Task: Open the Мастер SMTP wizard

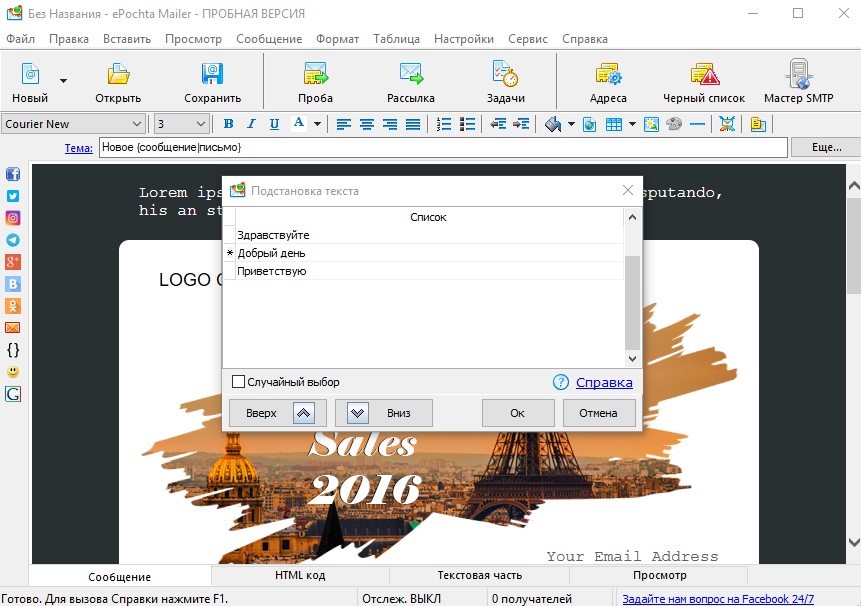Action: [x=798, y=75]
